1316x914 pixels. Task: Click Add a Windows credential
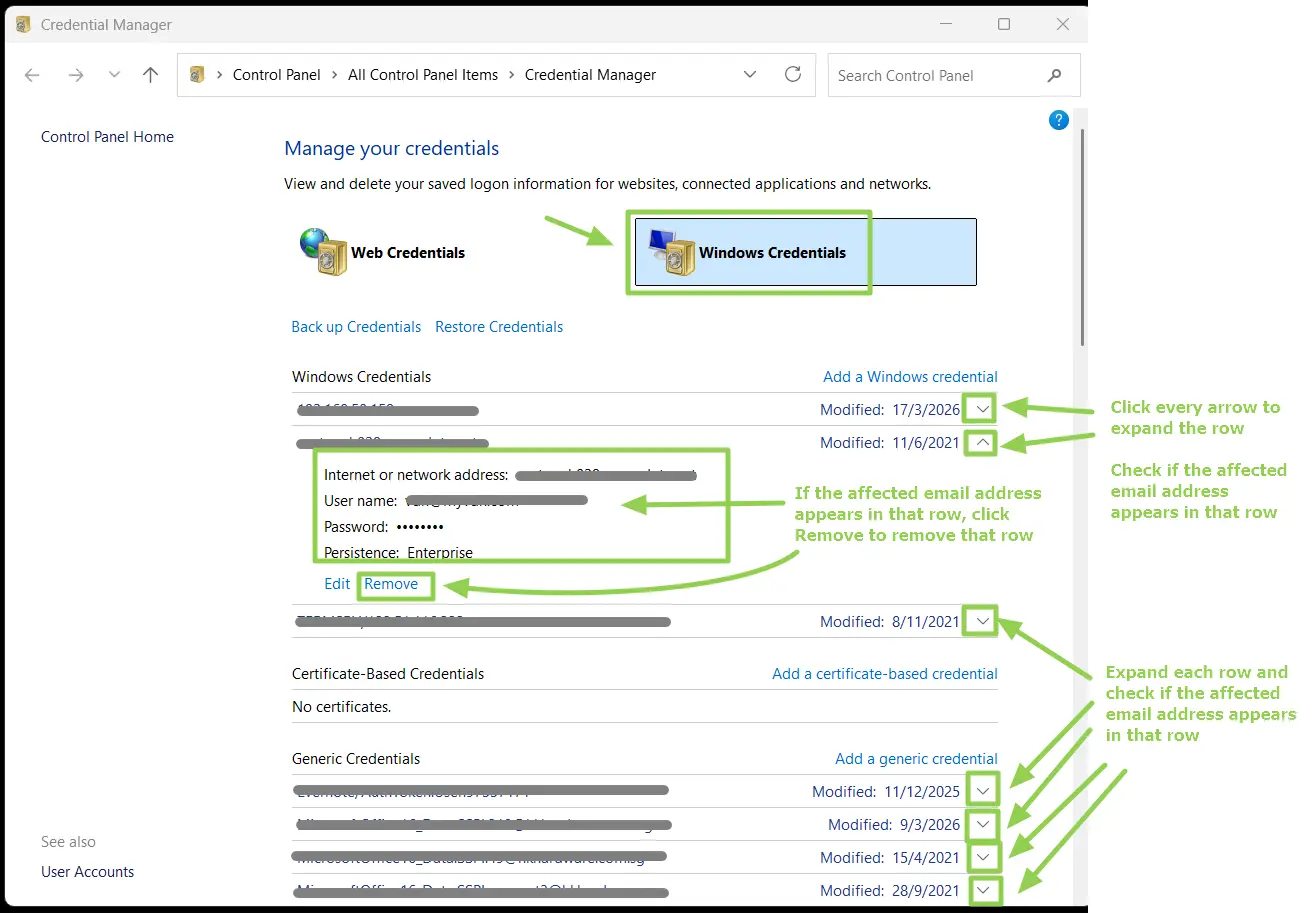coord(910,377)
